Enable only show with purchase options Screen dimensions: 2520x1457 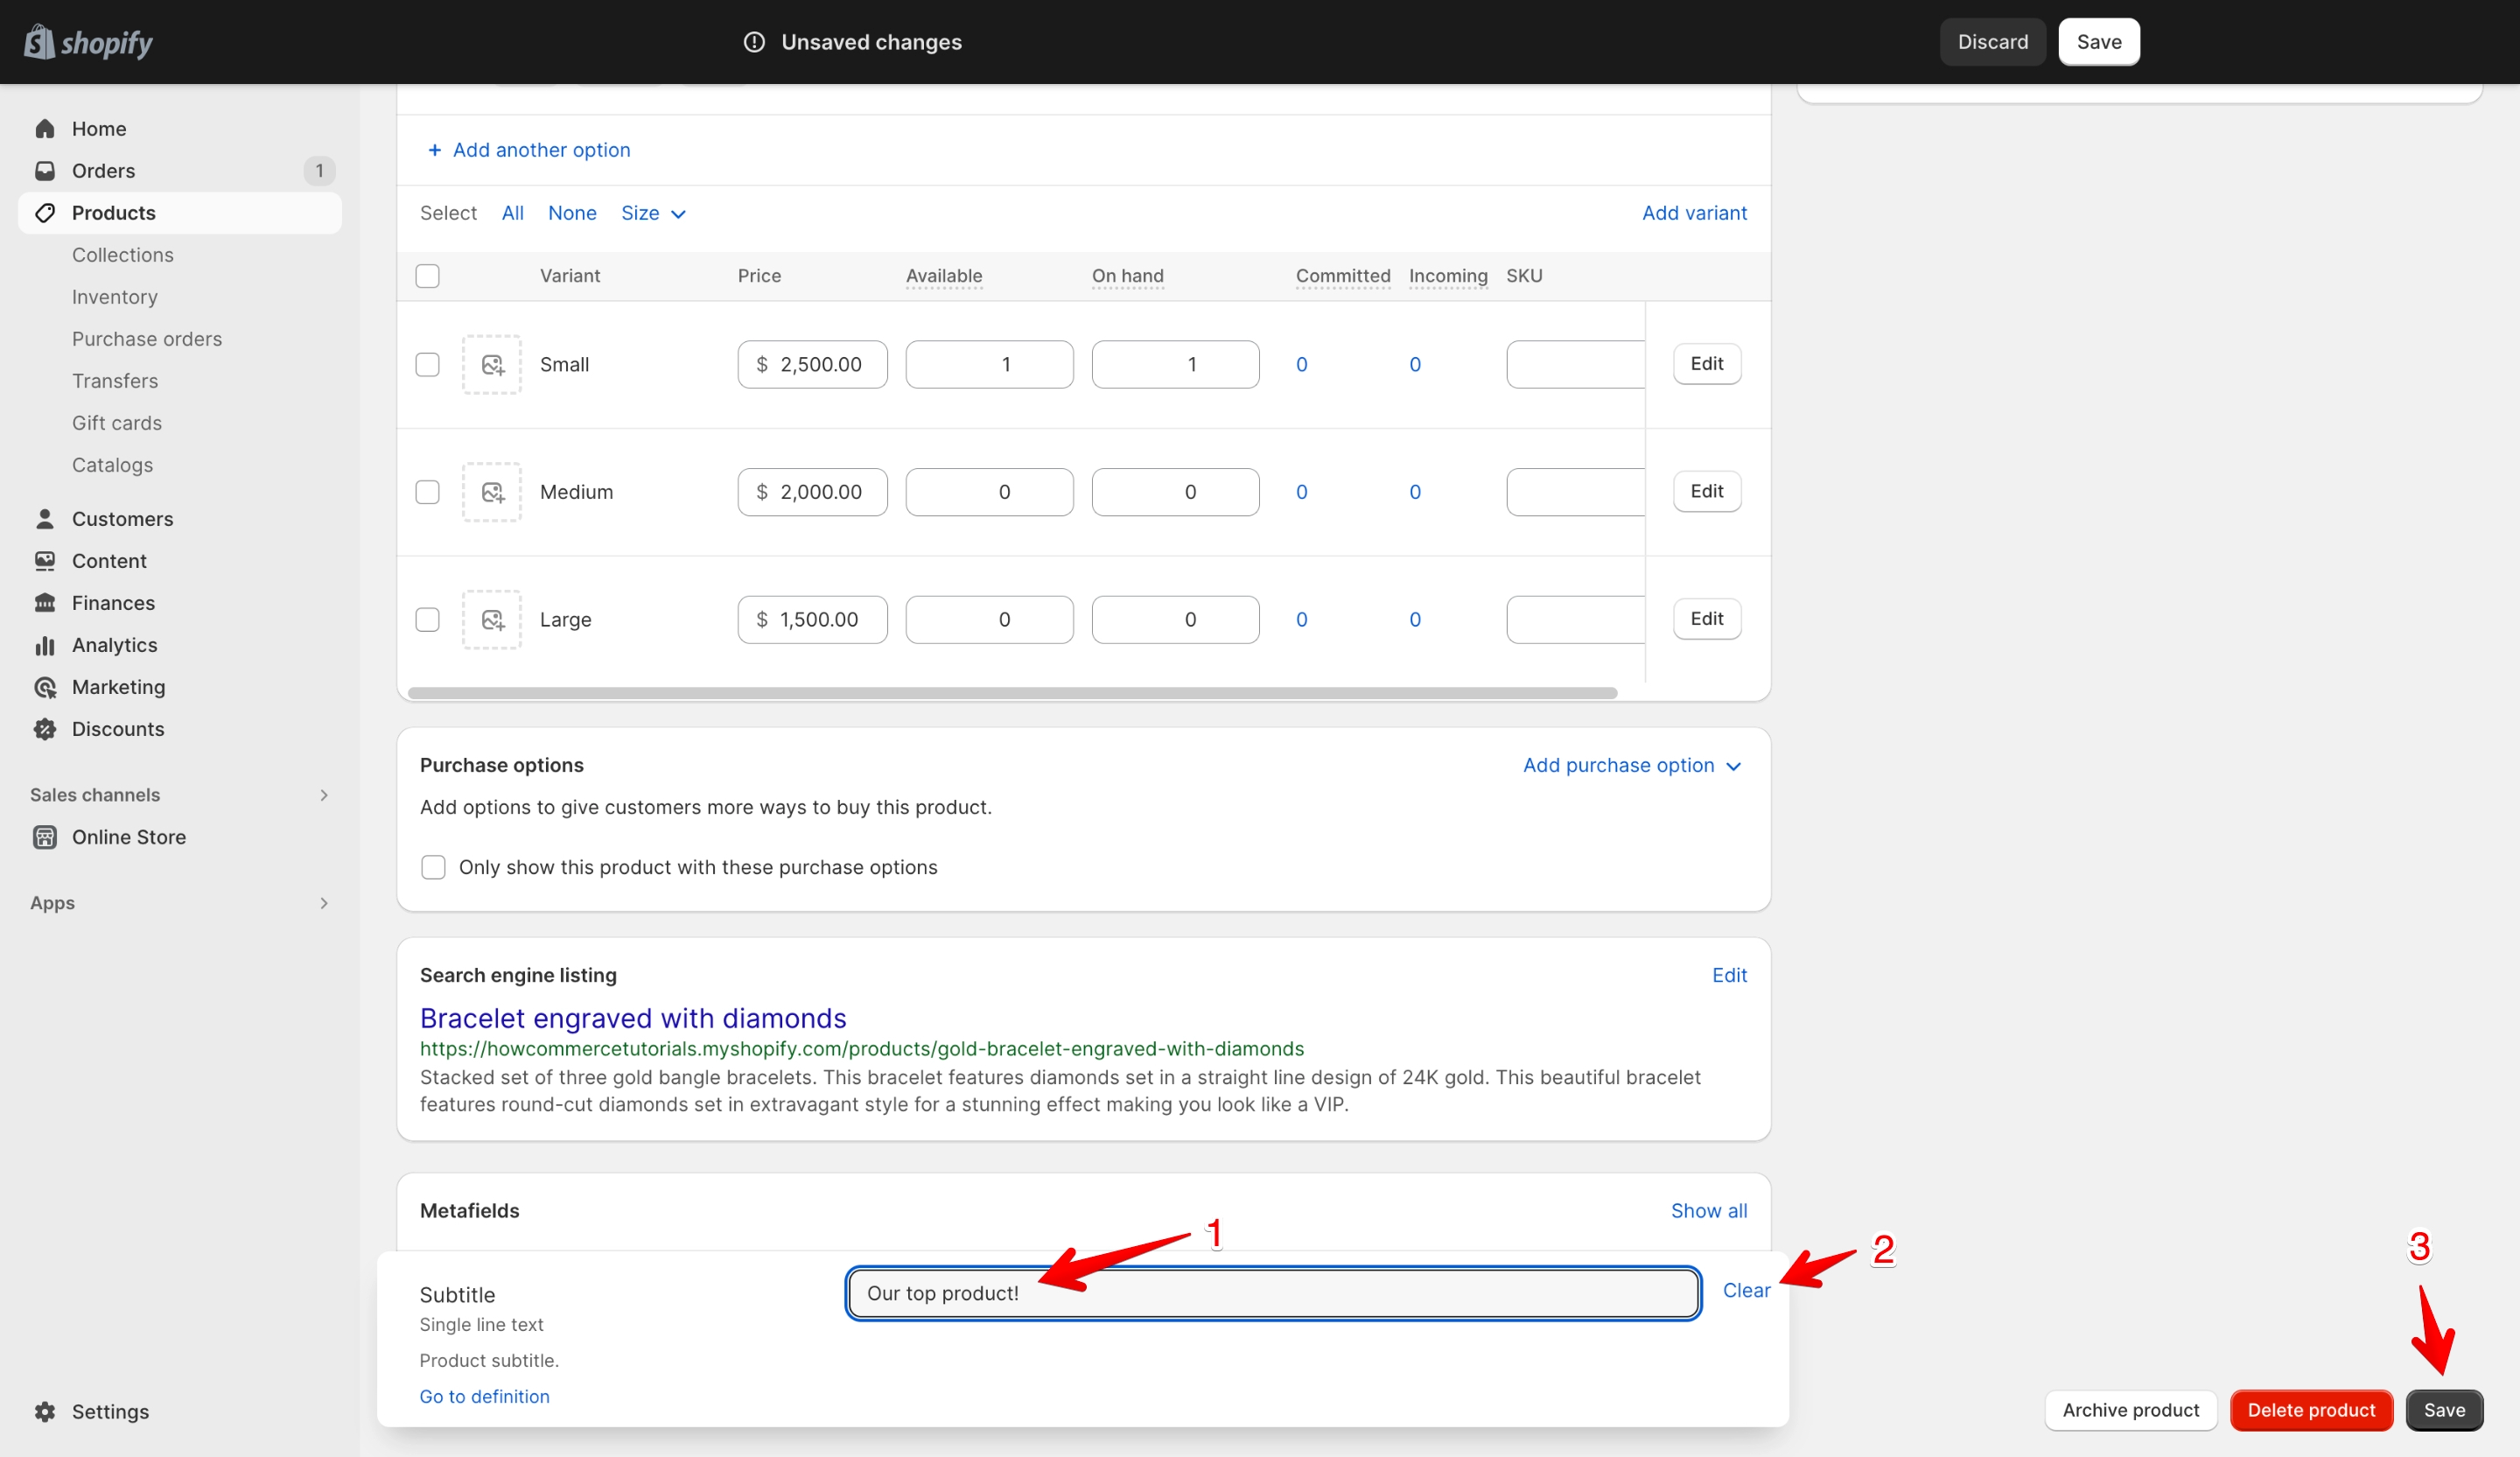[433, 867]
